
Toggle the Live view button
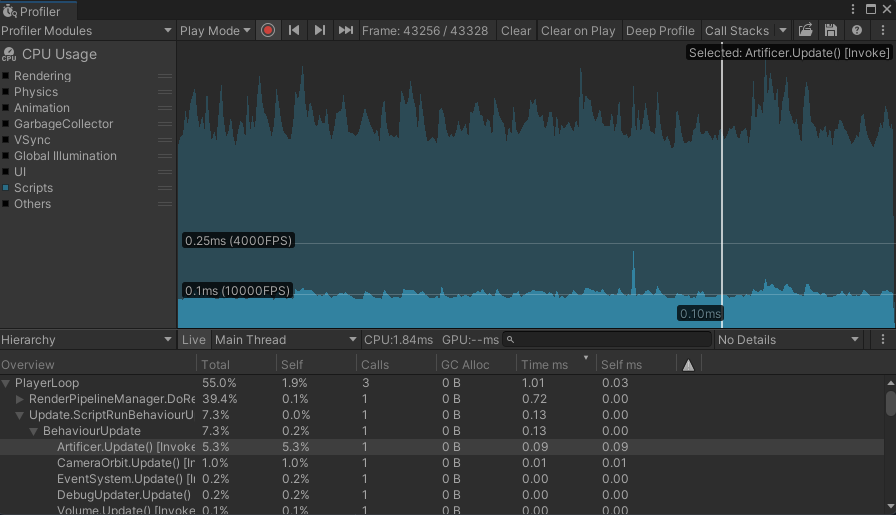(x=194, y=340)
